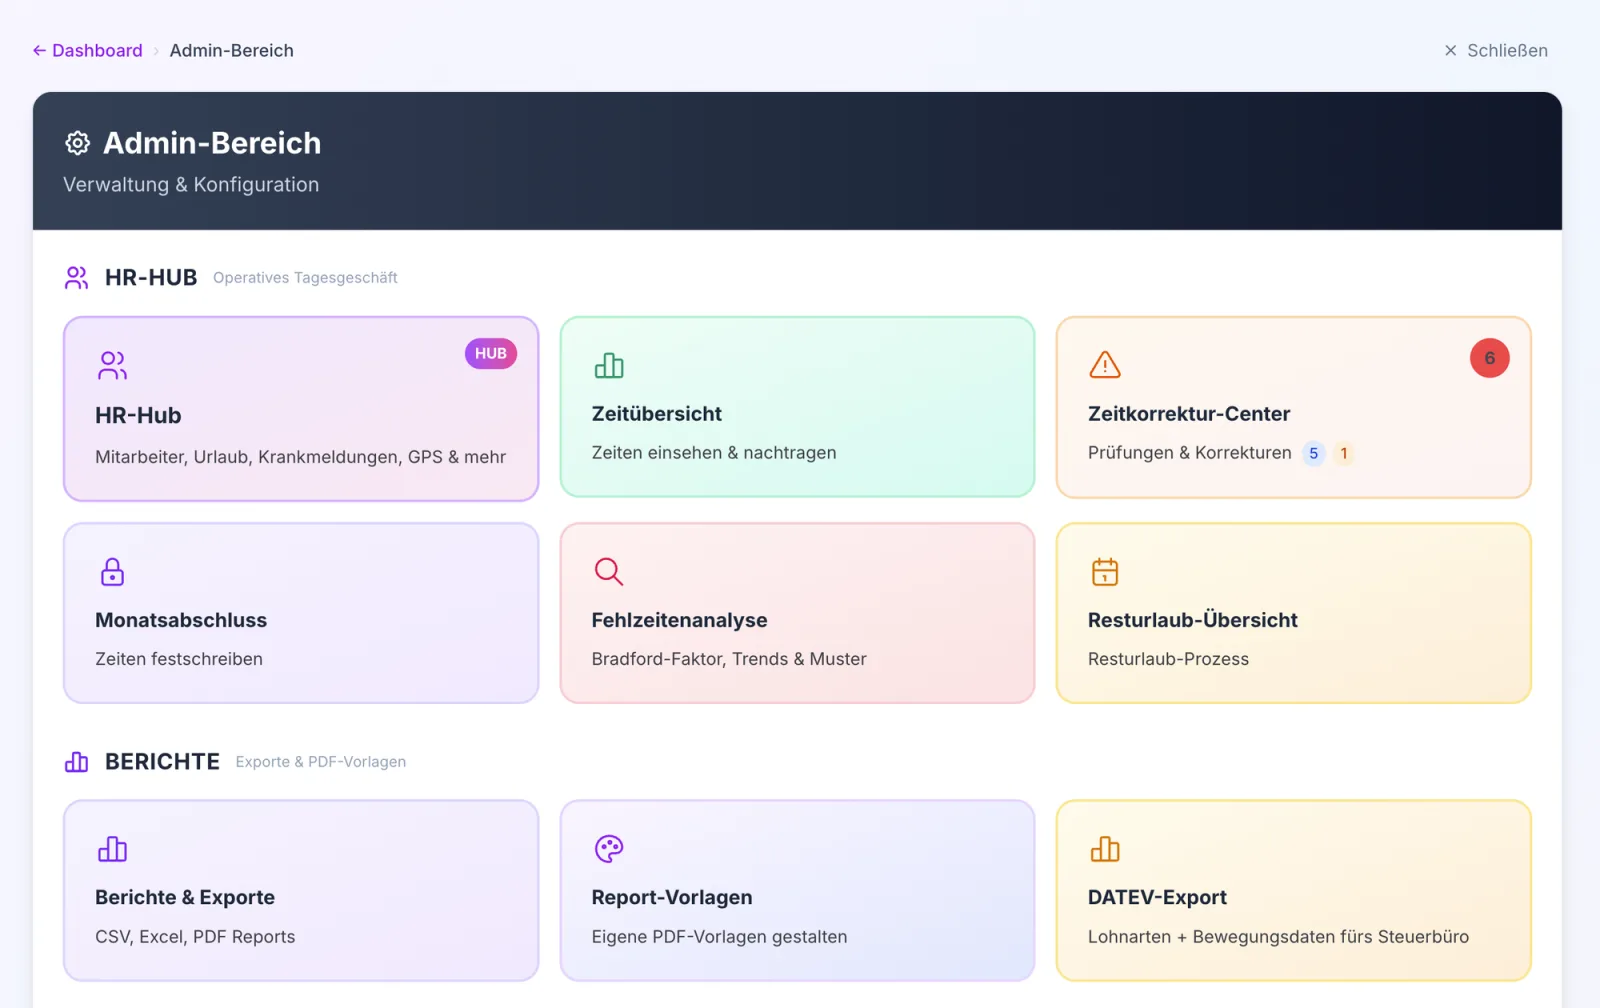
Task: Click the purple HUB badge
Action: pos(491,353)
